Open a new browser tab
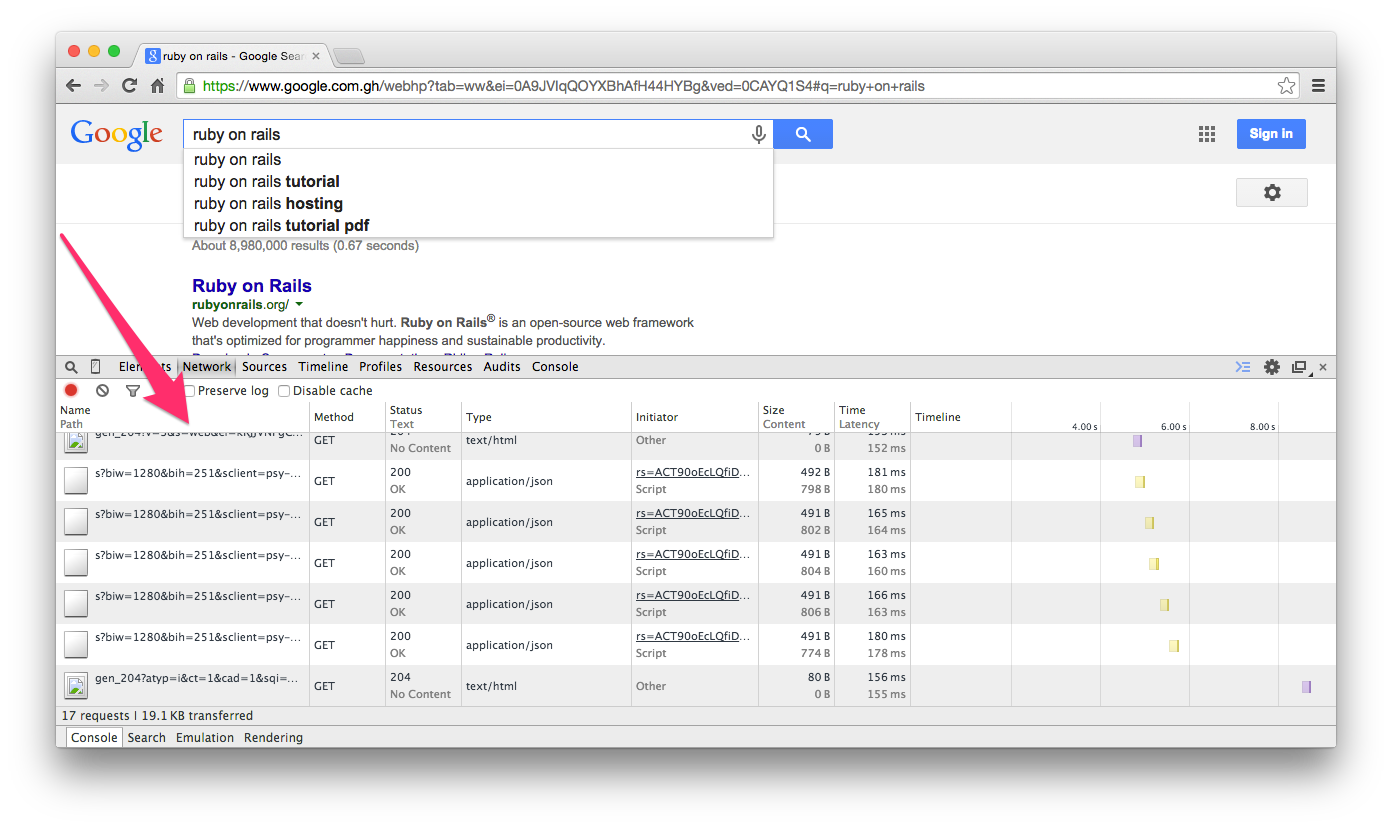The image size is (1392, 828). tap(348, 56)
